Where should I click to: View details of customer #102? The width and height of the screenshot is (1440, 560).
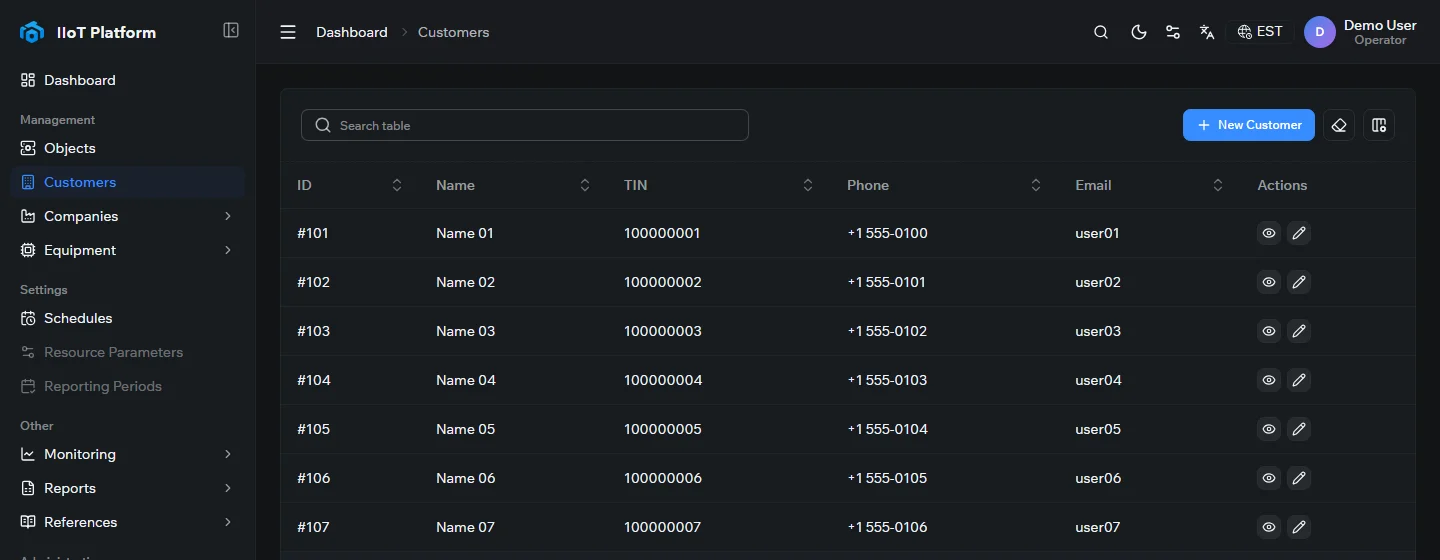[1269, 282]
